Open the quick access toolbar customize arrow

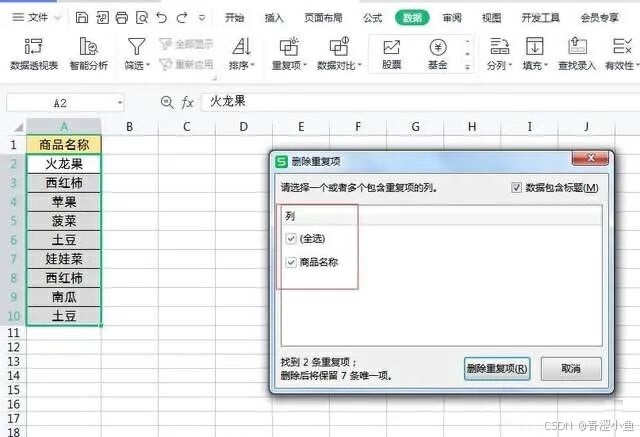click(x=202, y=18)
